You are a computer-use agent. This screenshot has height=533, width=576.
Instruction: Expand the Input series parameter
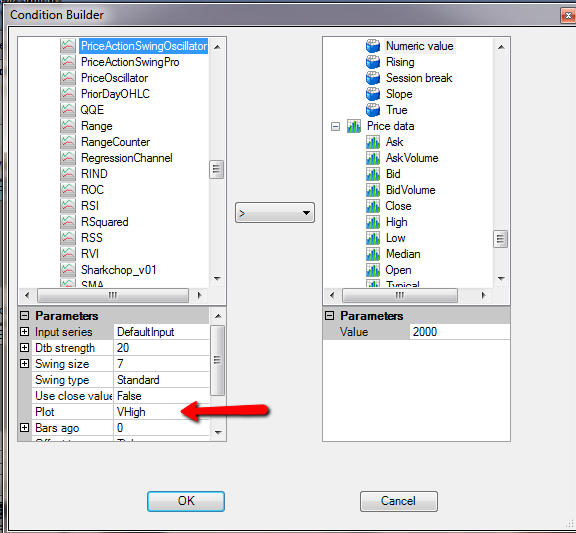point(25,332)
